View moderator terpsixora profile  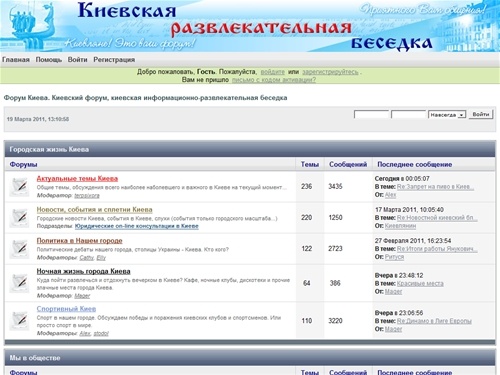click(87, 195)
